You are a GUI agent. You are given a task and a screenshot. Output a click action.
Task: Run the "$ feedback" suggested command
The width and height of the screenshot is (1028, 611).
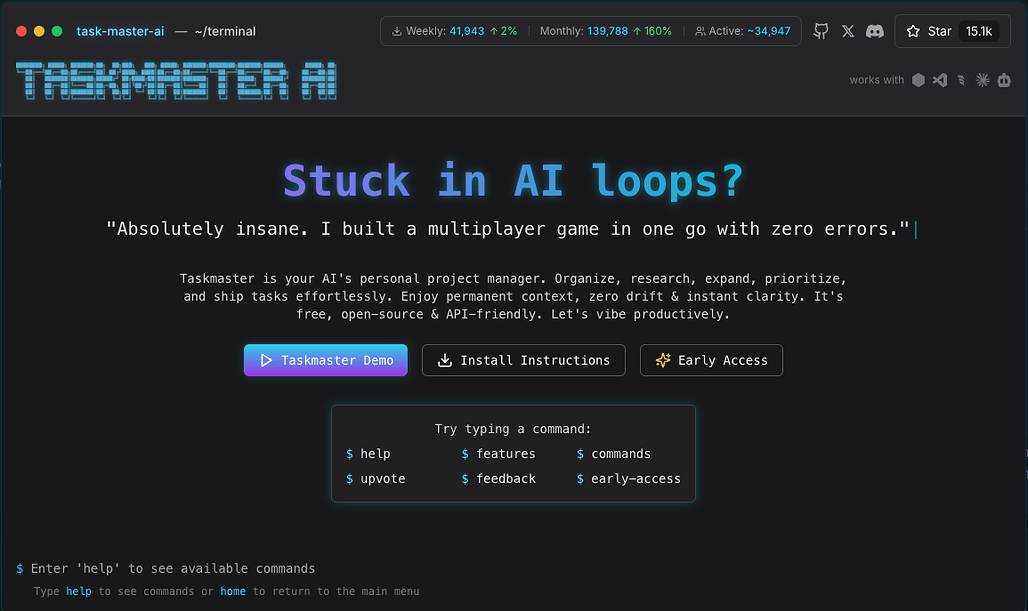tap(498, 479)
